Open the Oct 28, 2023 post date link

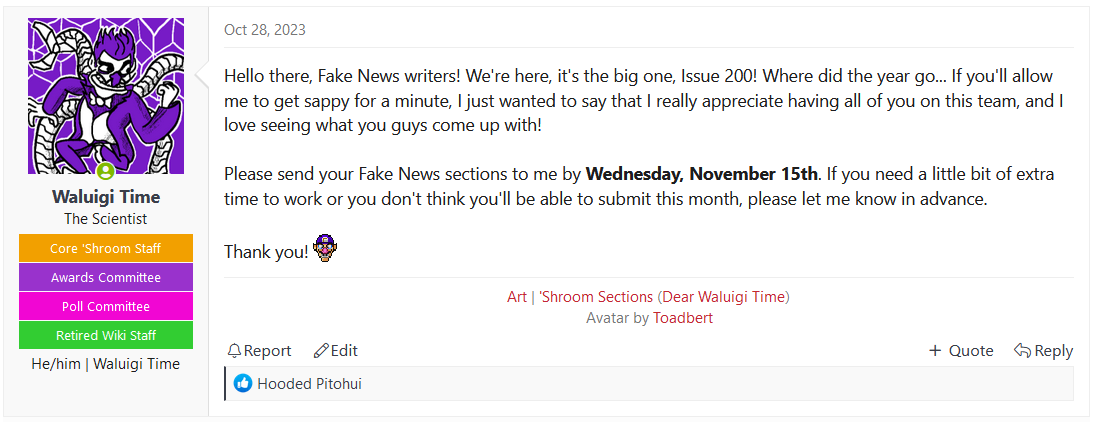tap(265, 30)
